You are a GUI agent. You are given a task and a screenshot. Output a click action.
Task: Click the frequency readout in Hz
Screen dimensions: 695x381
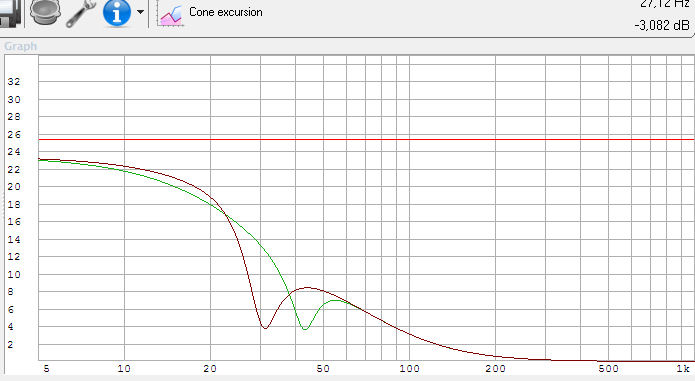tap(665, 4)
